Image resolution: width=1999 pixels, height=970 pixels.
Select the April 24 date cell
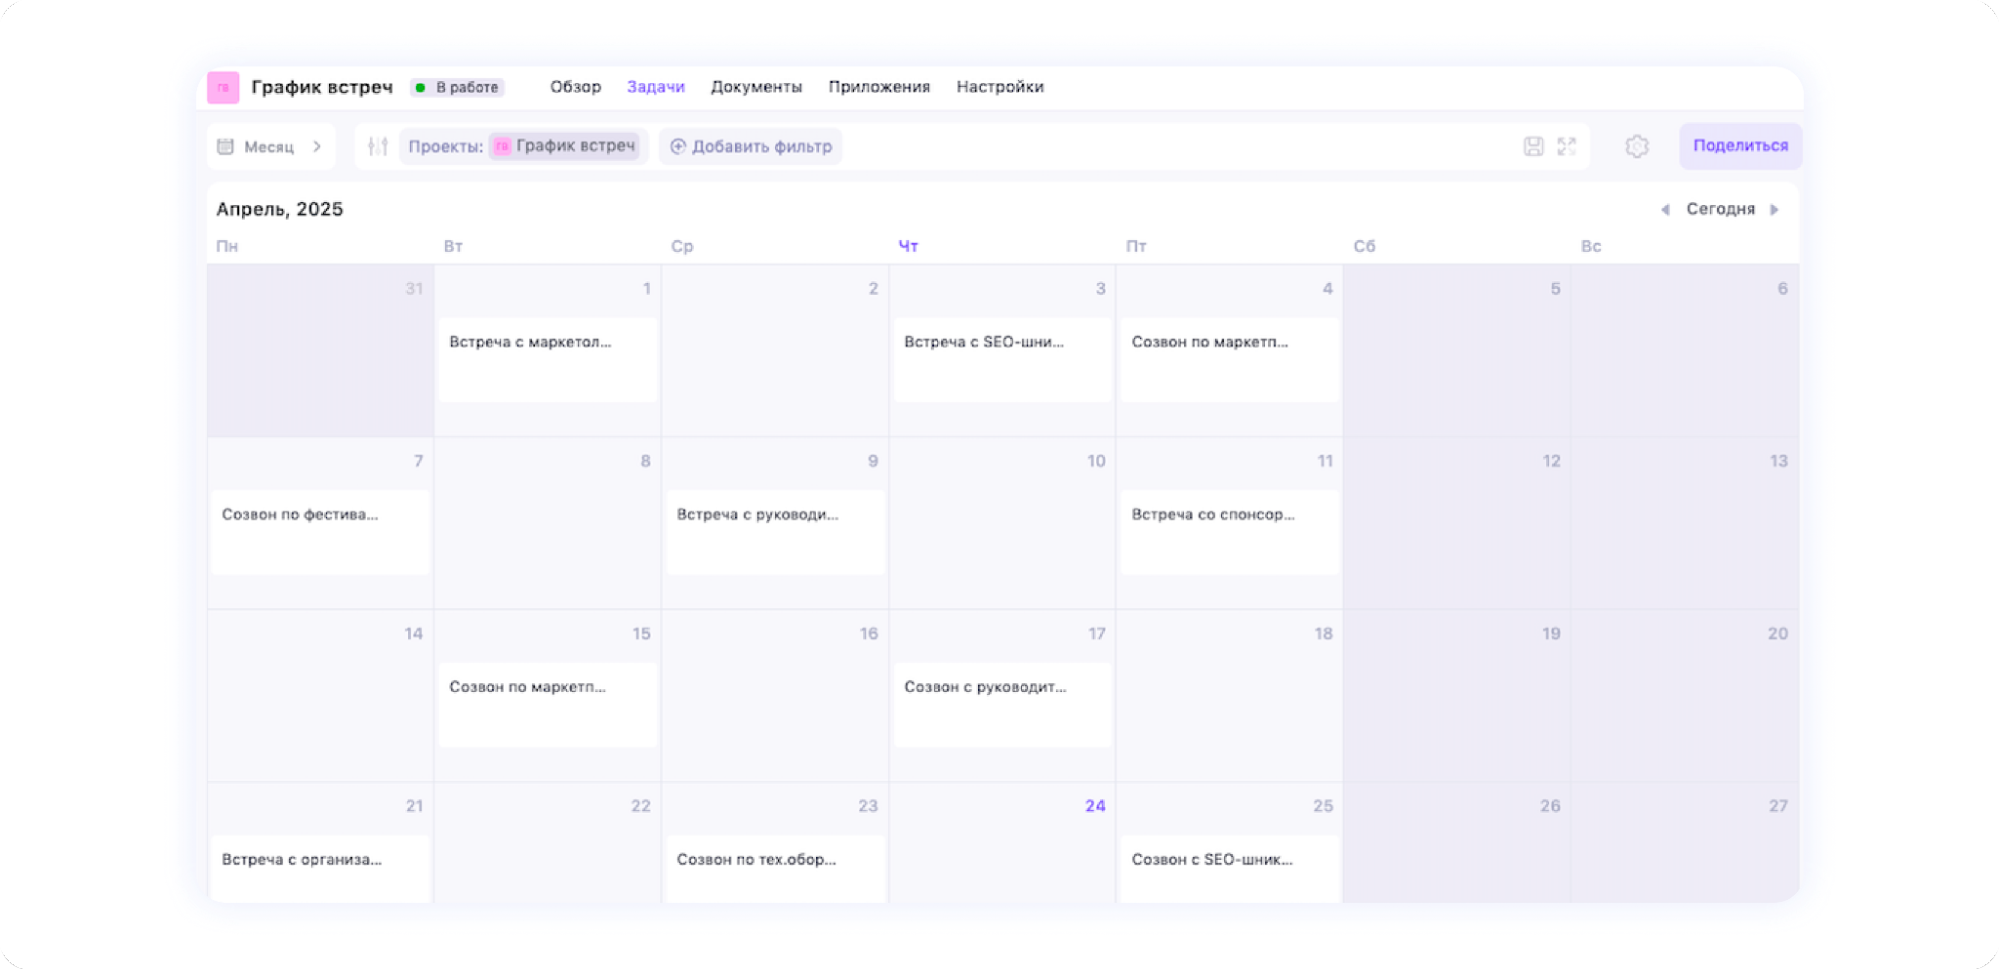pos(1002,845)
